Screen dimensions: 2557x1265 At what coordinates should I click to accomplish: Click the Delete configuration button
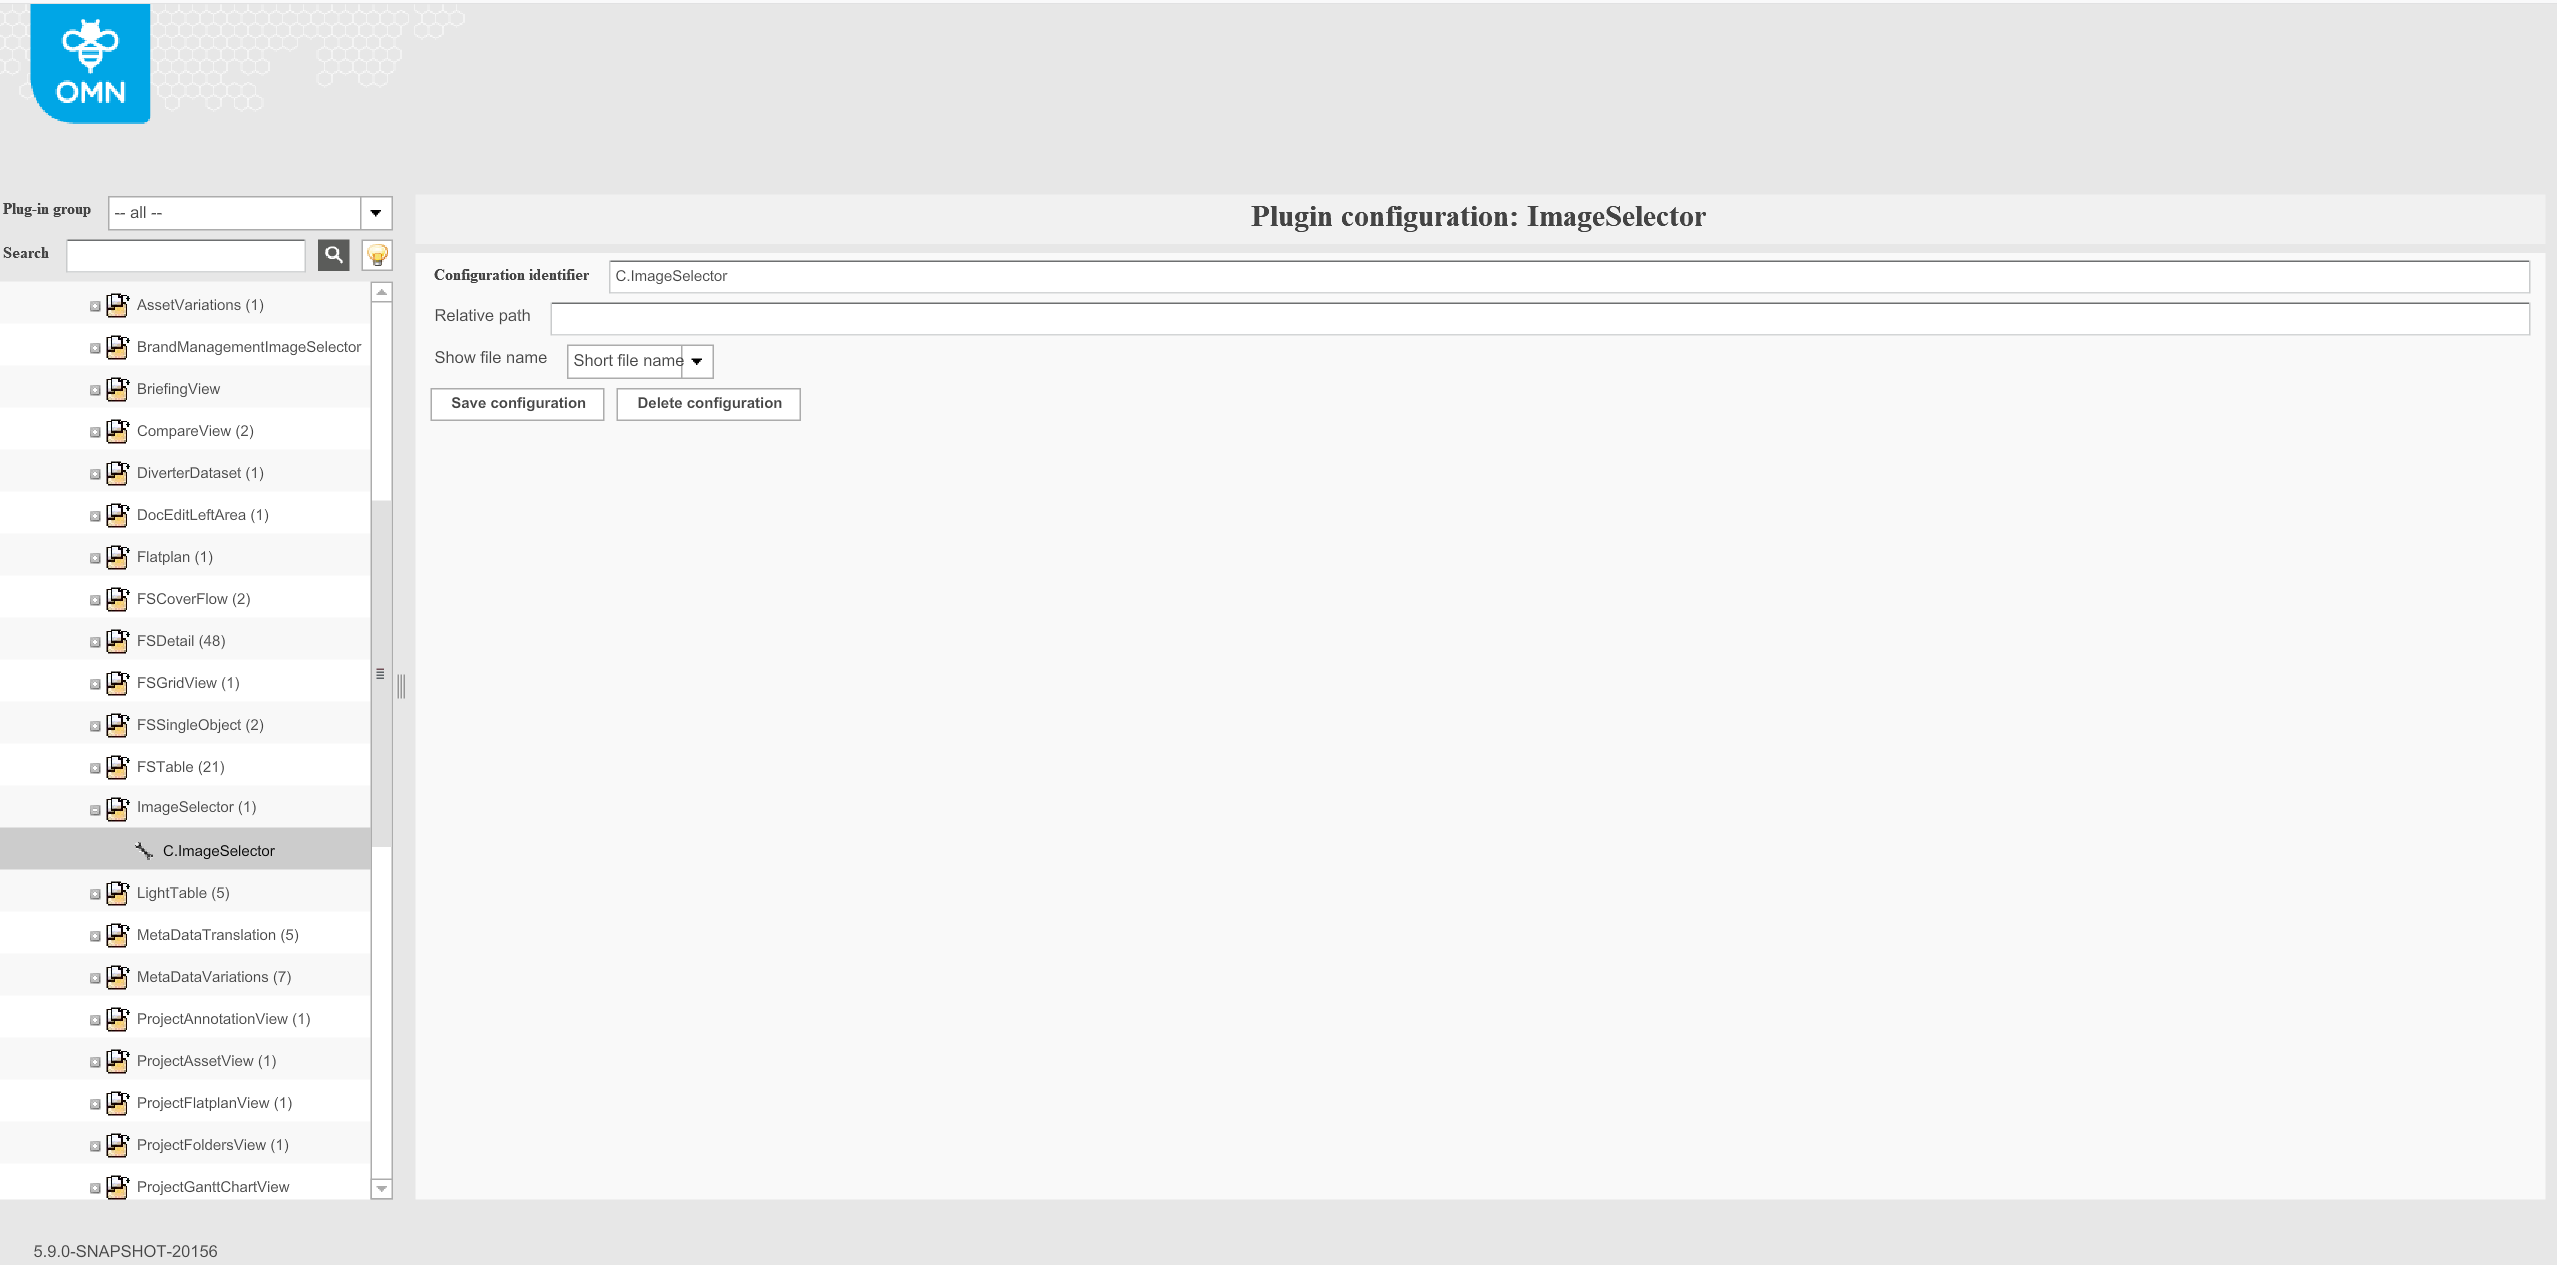(708, 404)
